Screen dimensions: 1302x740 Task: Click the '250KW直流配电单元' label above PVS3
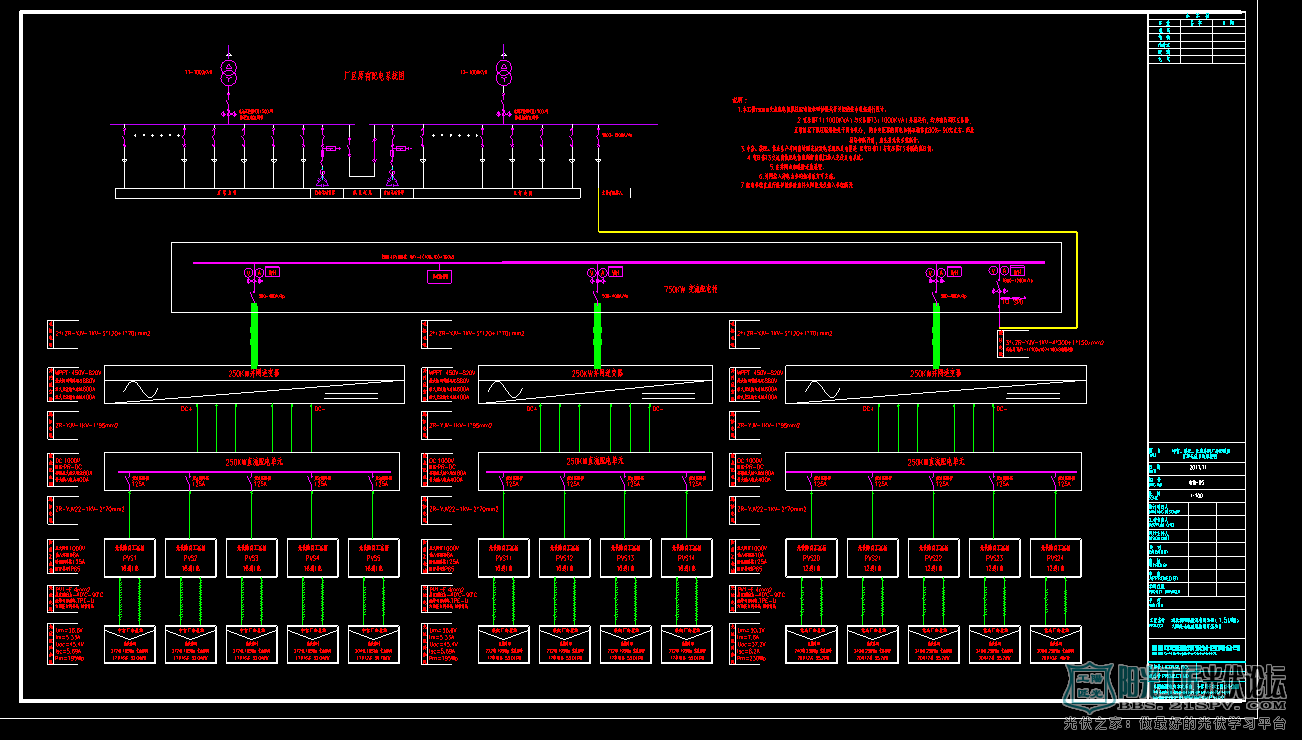point(254,463)
